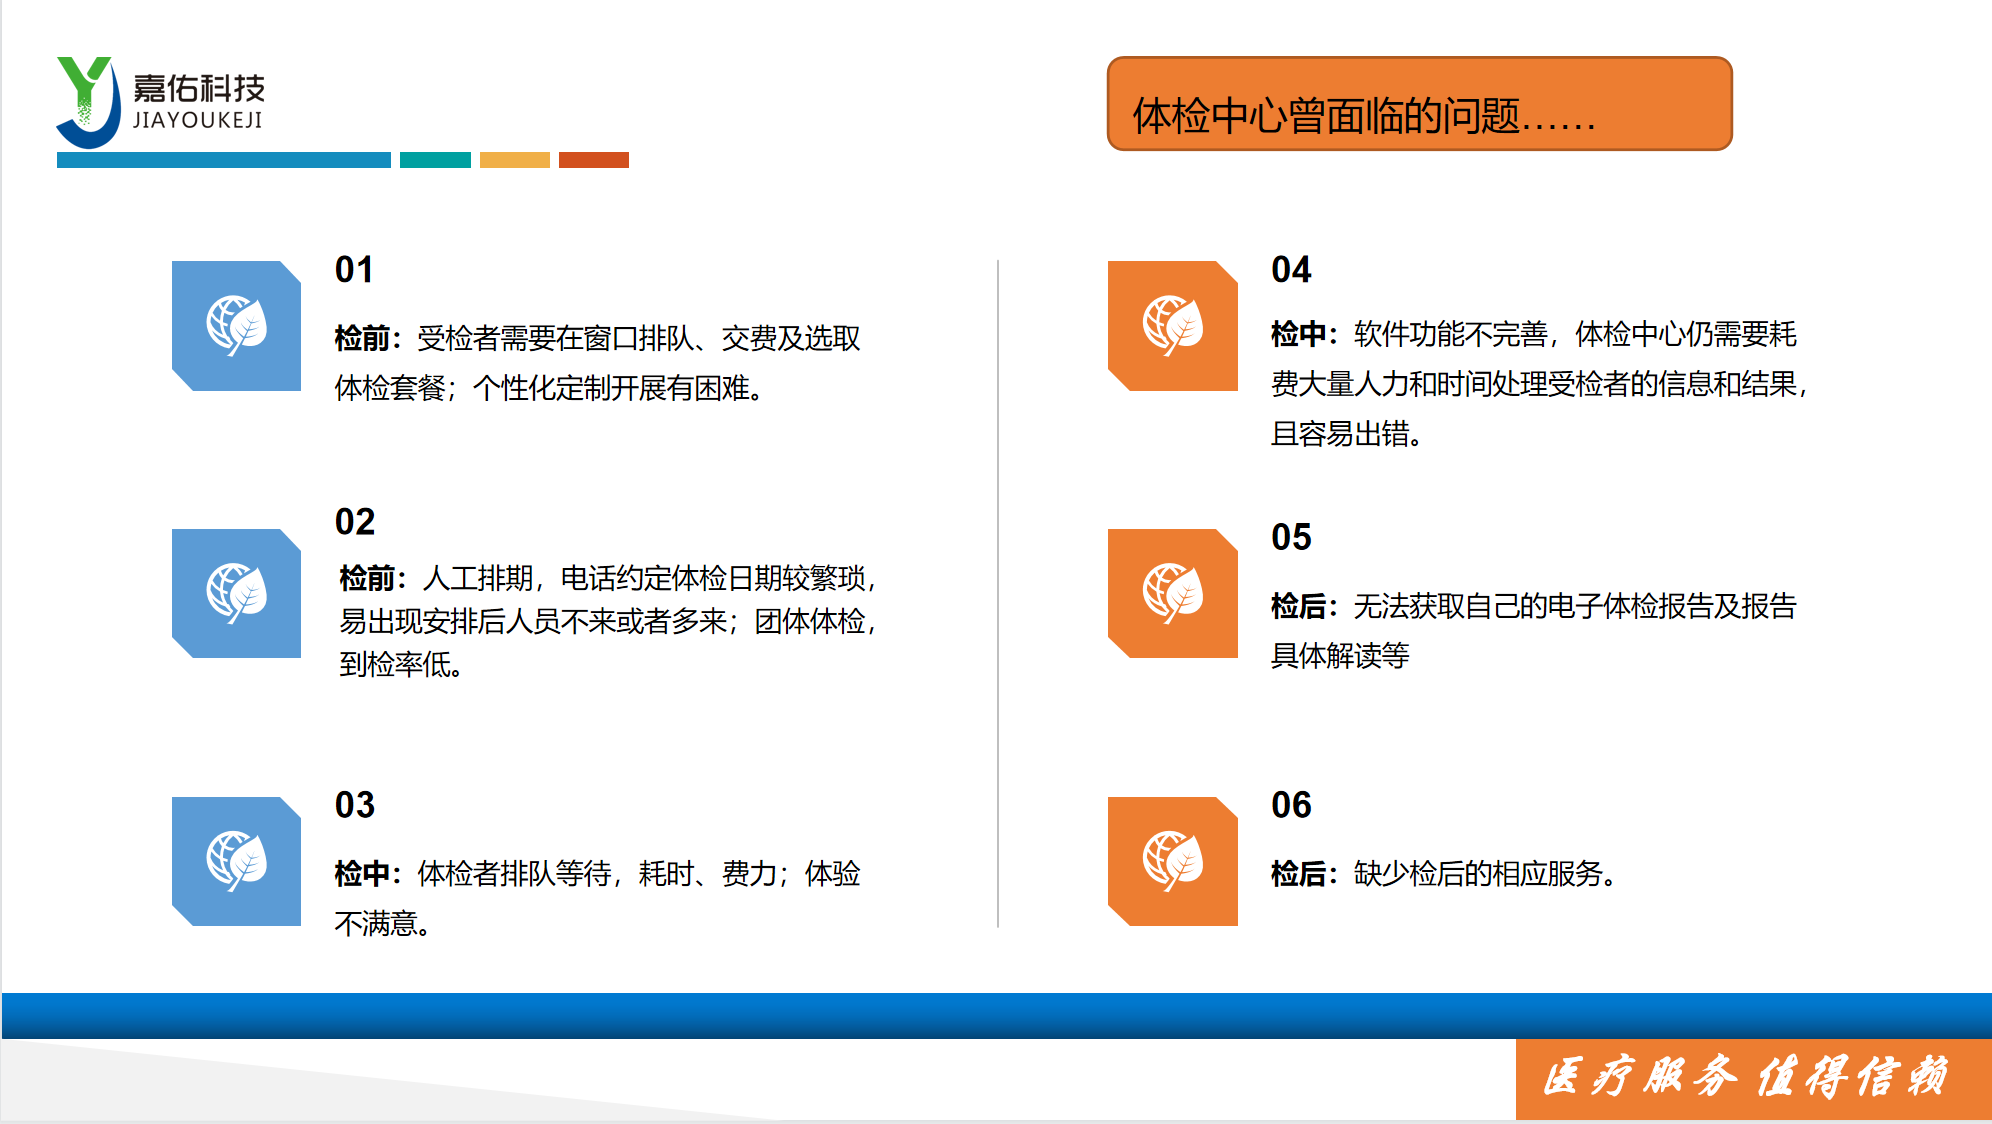
Task: Select the orange title box about 体检中心曾面临的问题
Action: 1418,104
